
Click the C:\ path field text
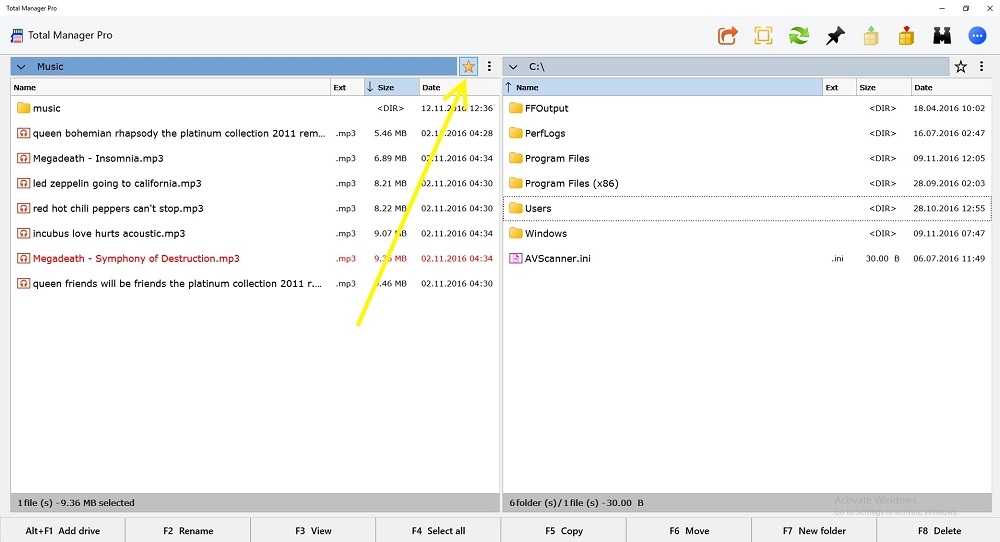(536, 66)
